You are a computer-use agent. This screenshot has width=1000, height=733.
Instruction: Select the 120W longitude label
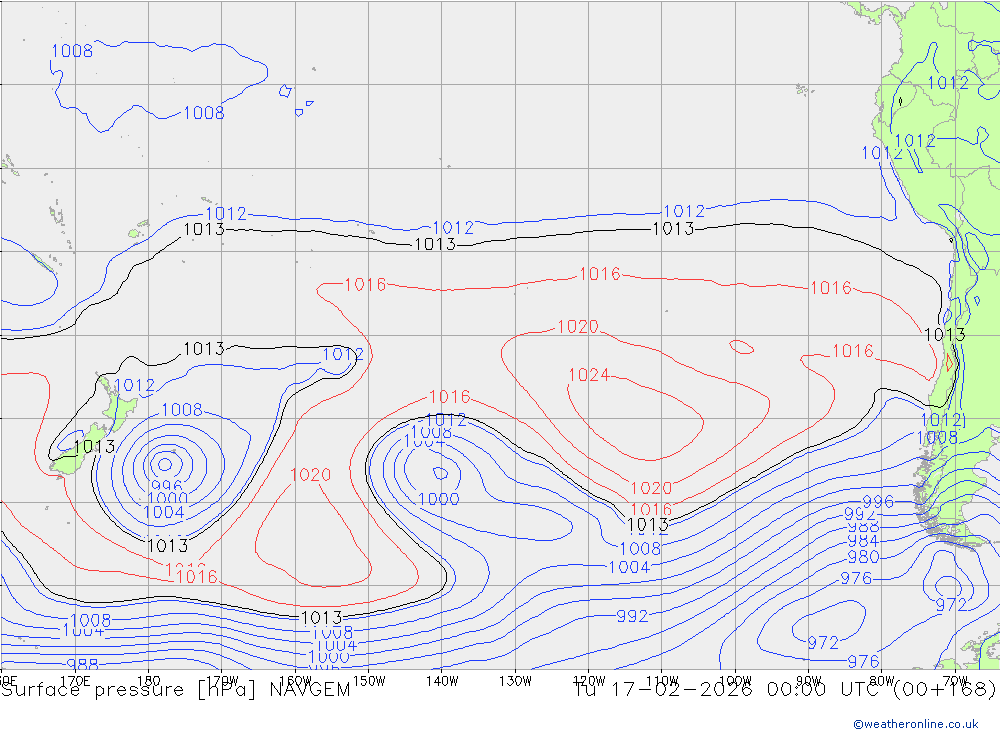tap(589, 681)
